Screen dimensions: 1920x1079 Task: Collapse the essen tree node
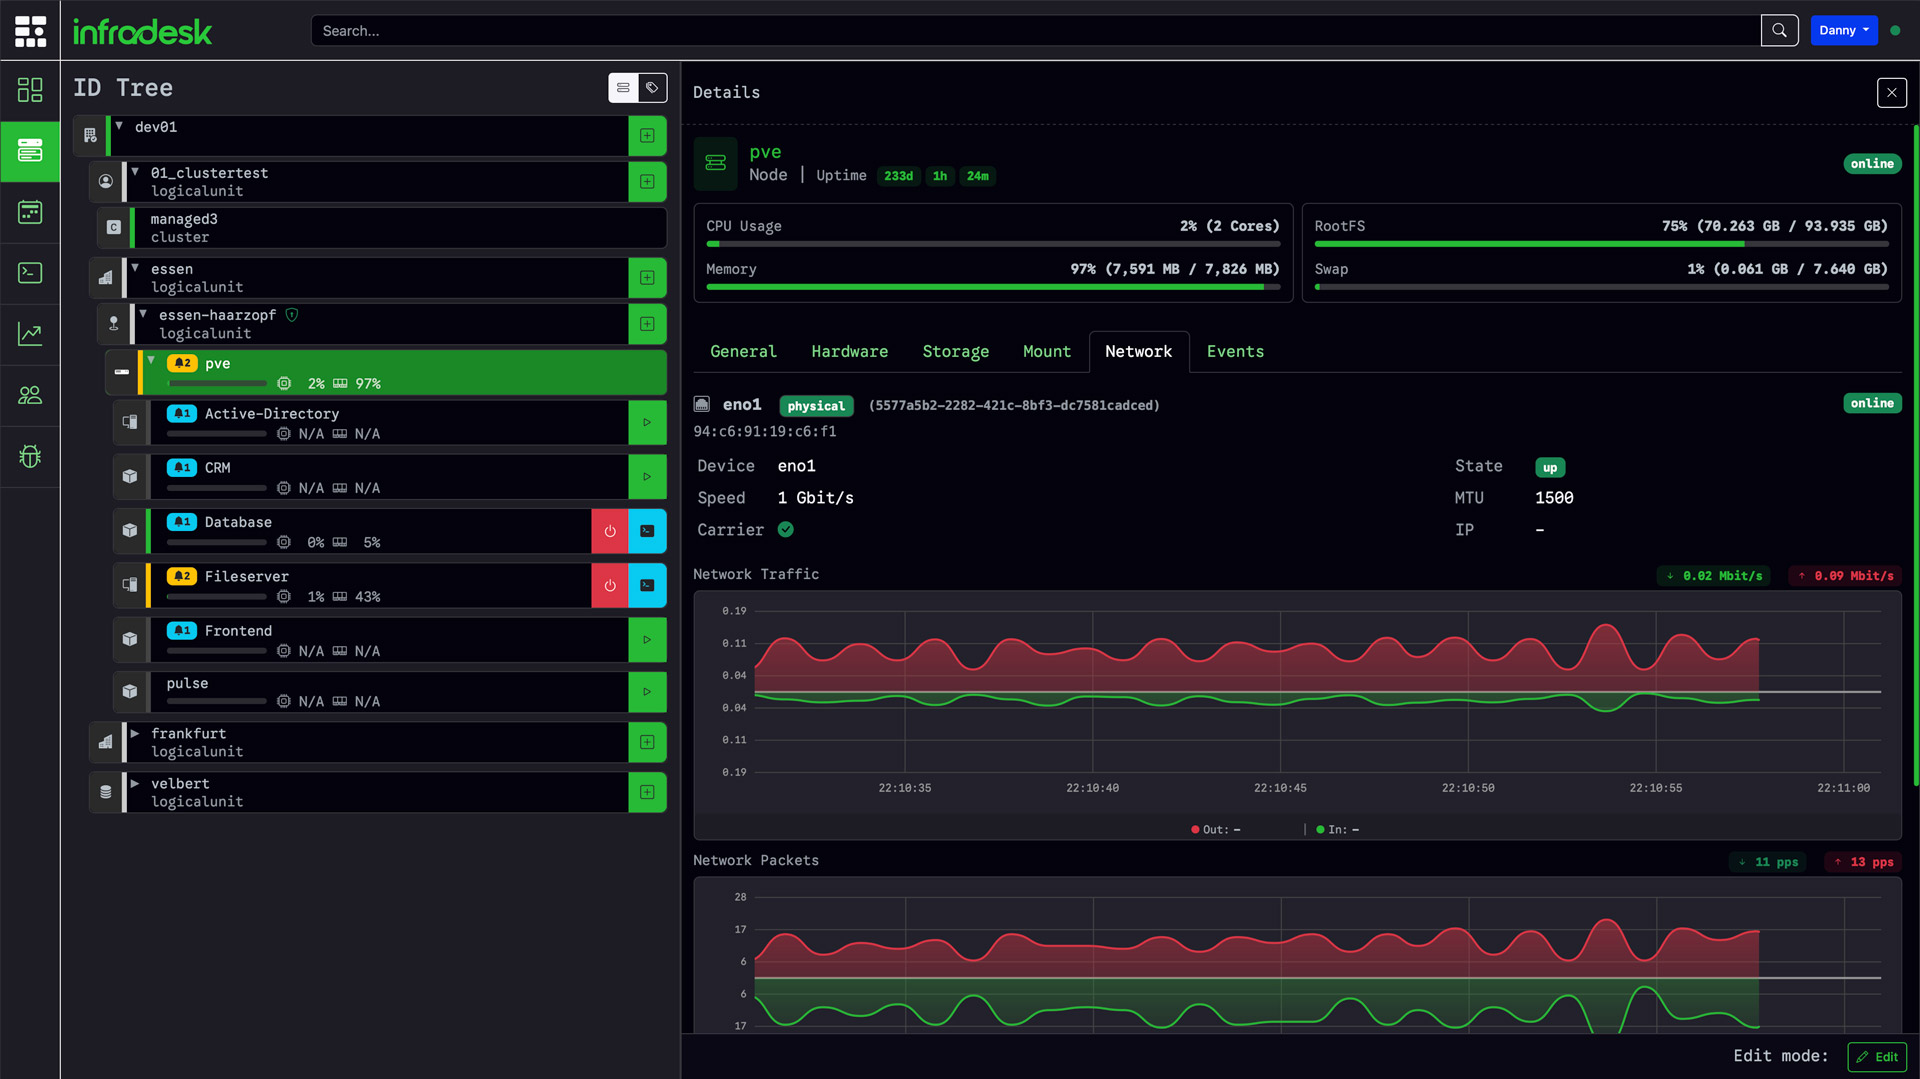click(135, 268)
